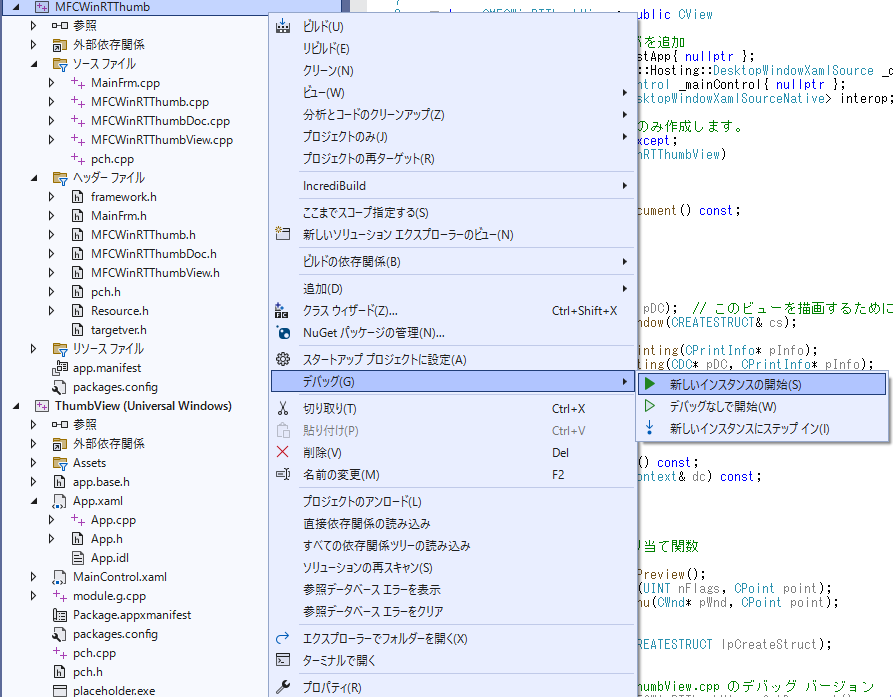This screenshot has height=697, width=893.
Task: Expand the リソース ファイル folder
Action: [x=34, y=348]
